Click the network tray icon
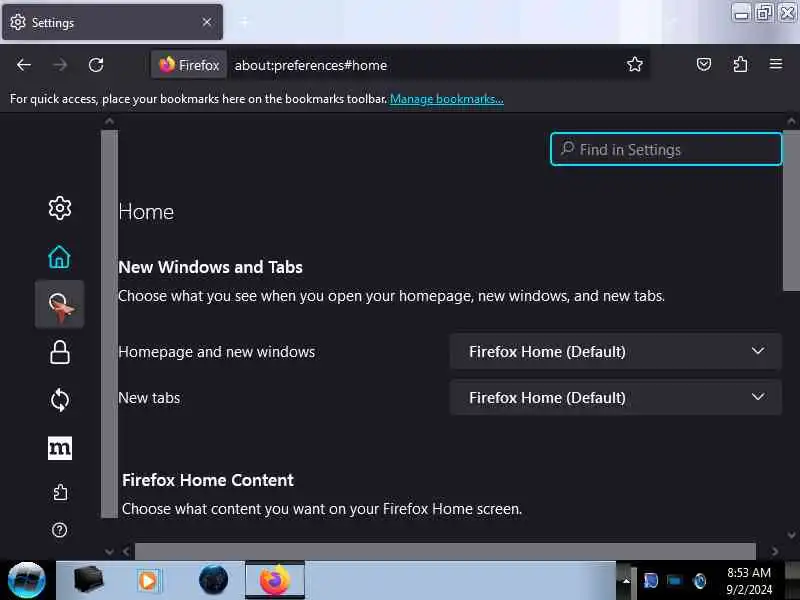 pyautogui.click(x=674, y=581)
